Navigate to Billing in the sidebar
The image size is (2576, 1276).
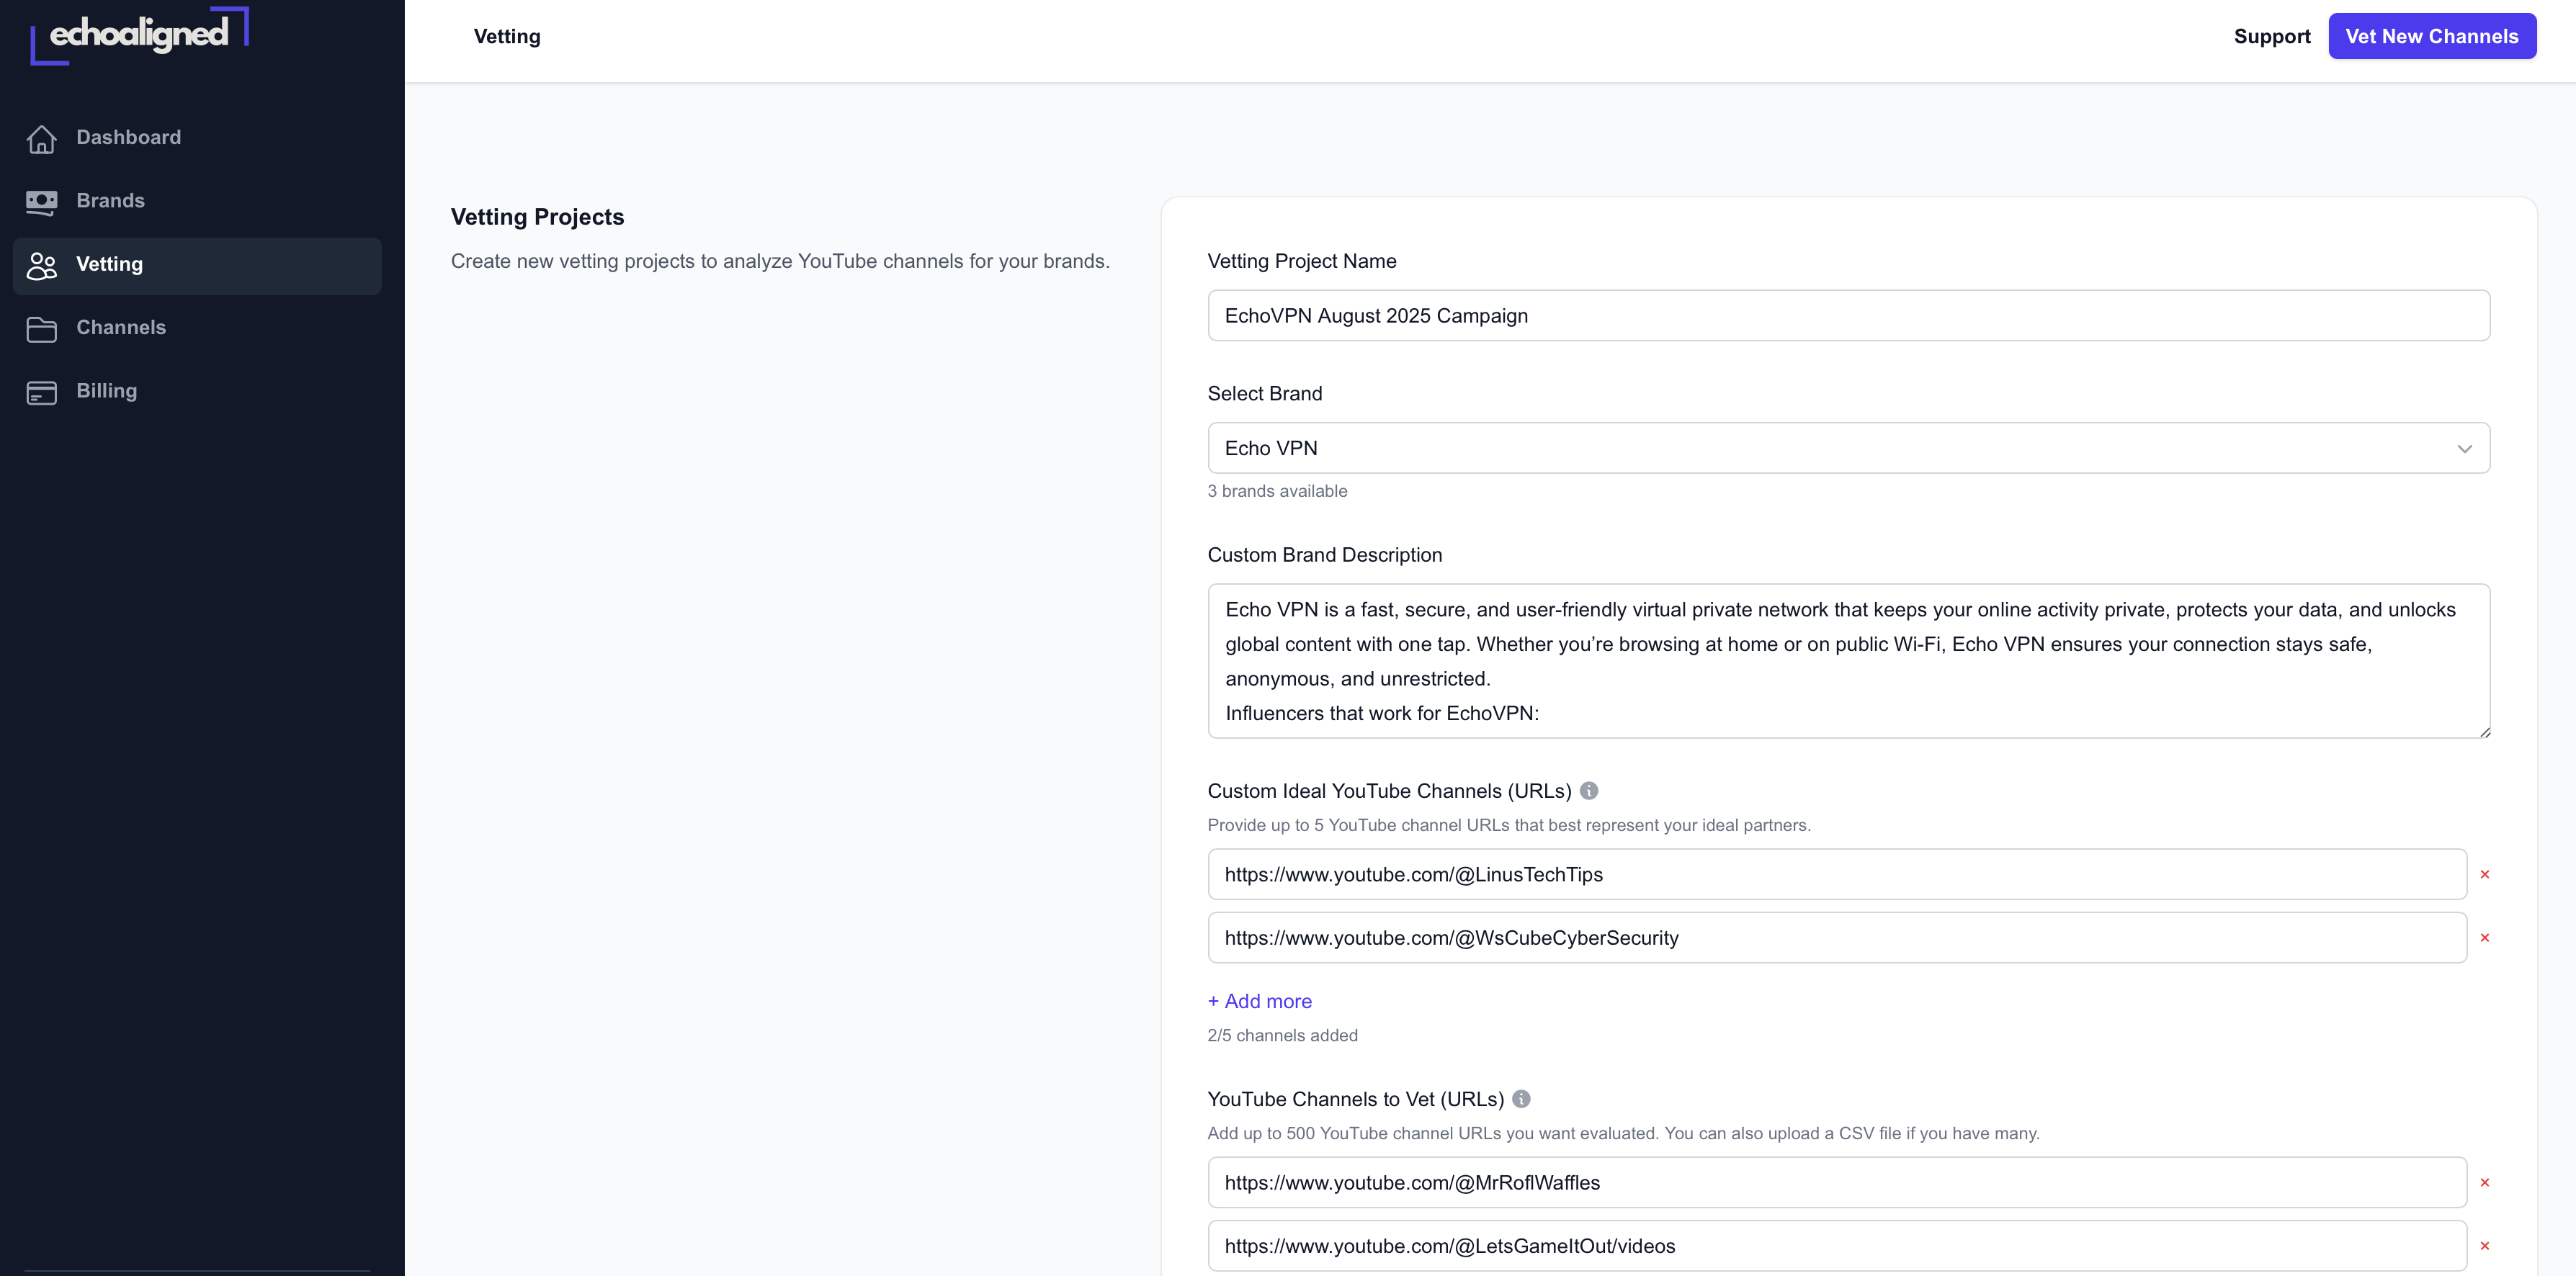(x=197, y=391)
